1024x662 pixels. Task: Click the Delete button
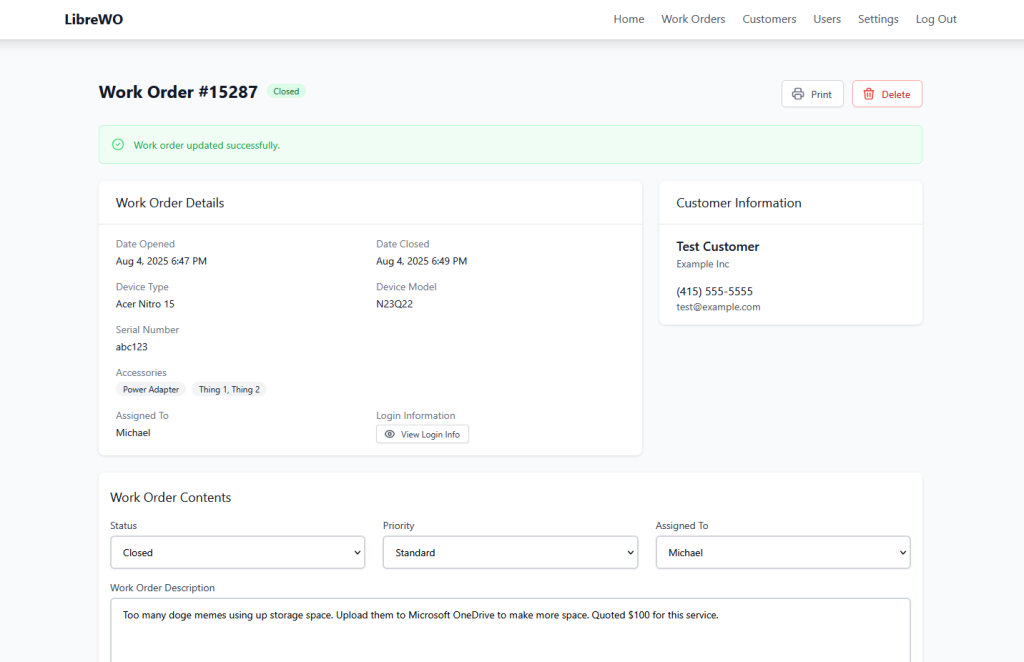886,93
